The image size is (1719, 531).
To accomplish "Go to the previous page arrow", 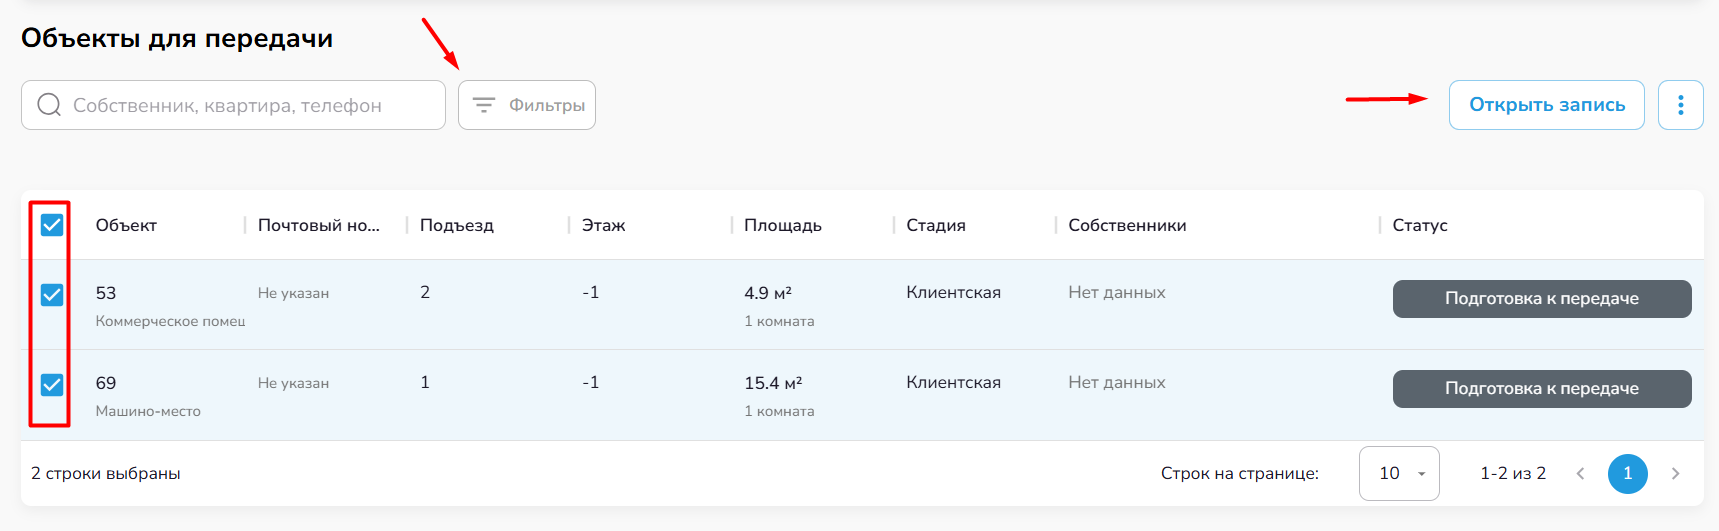I will pyautogui.click(x=1580, y=473).
